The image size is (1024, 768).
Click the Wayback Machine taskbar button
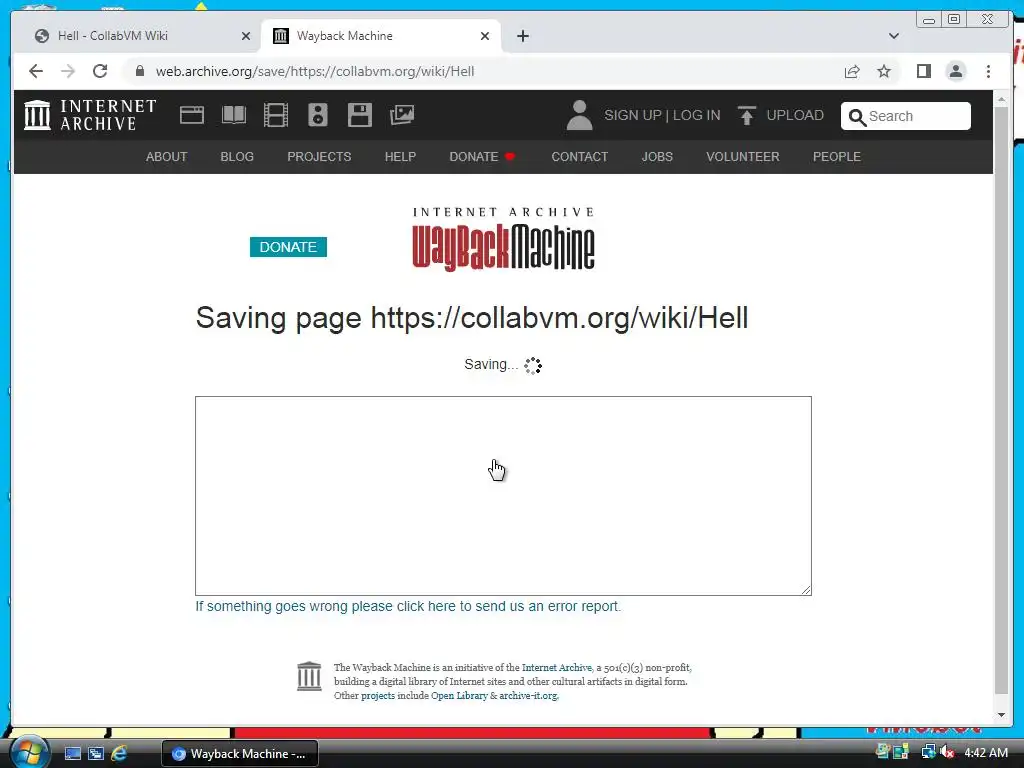pyautogui.click(x=240, y=754)
